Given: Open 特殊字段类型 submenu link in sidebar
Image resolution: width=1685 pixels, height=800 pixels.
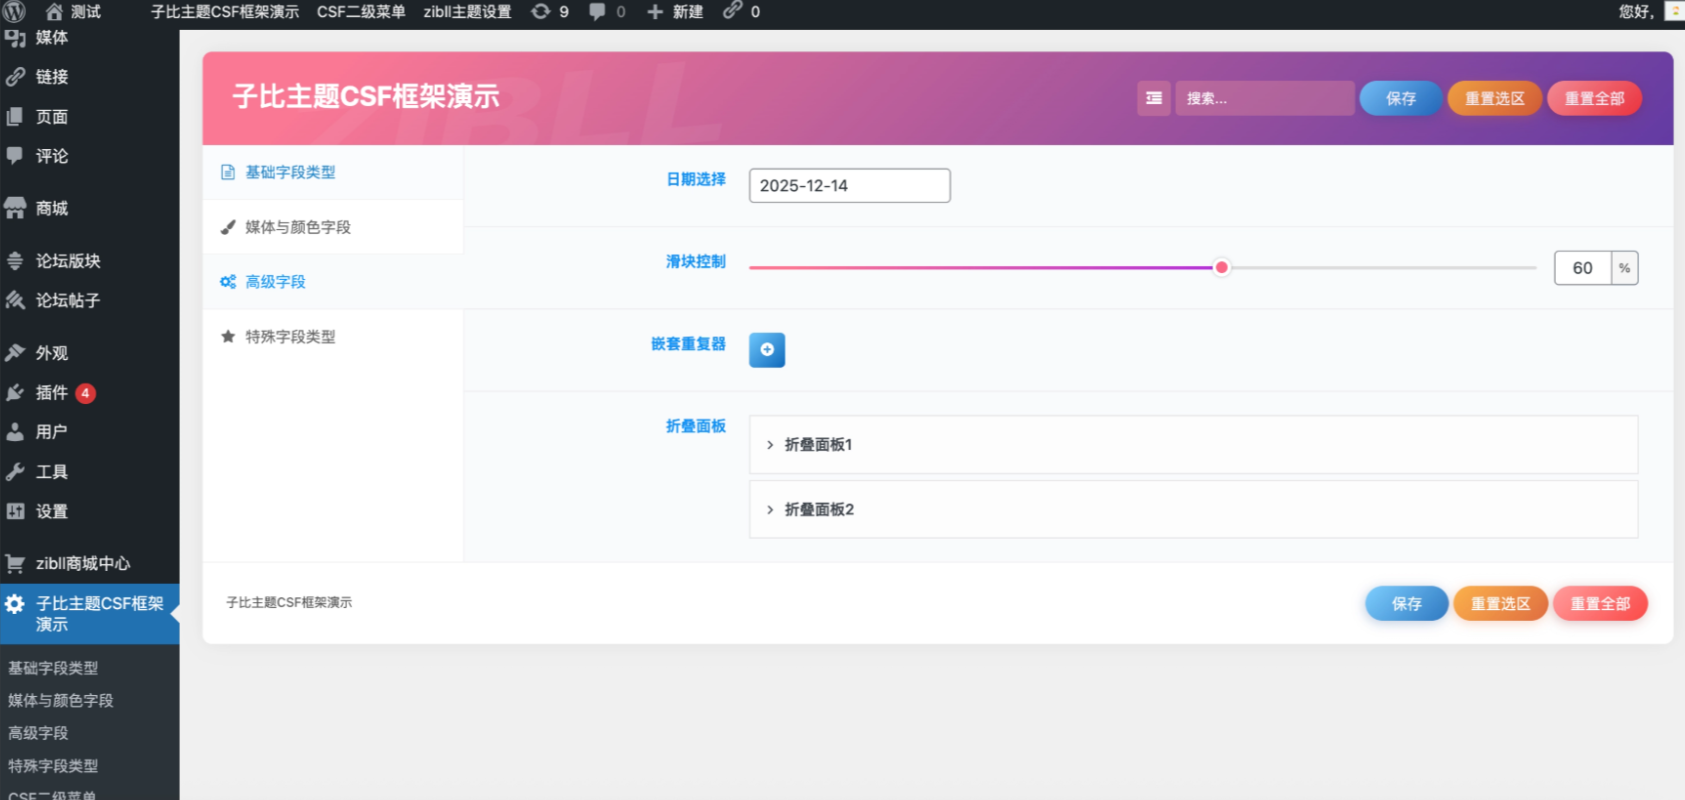Looking at the screenshot, I should pyautogui.click(x=53, y=766).
